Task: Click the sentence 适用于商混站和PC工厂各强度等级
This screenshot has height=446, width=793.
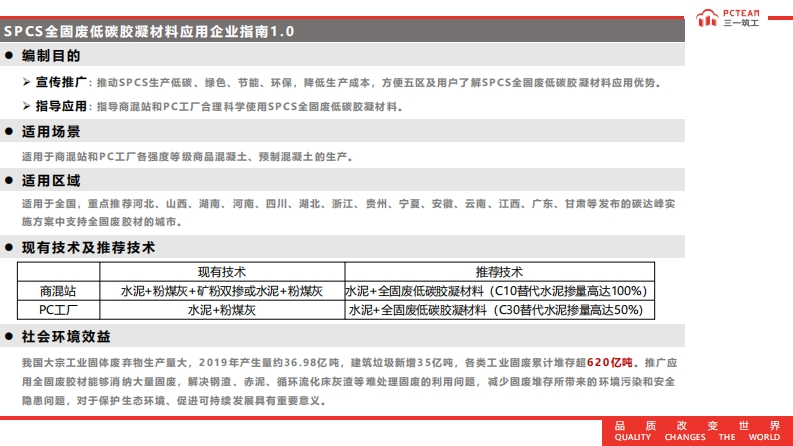Action: [x=187, y=157]
